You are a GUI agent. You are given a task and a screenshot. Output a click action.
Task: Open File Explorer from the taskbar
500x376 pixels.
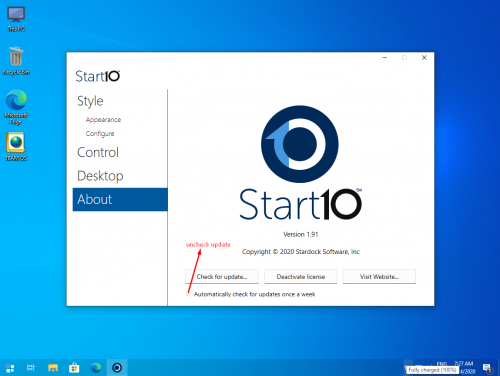(x=53, y=368)
